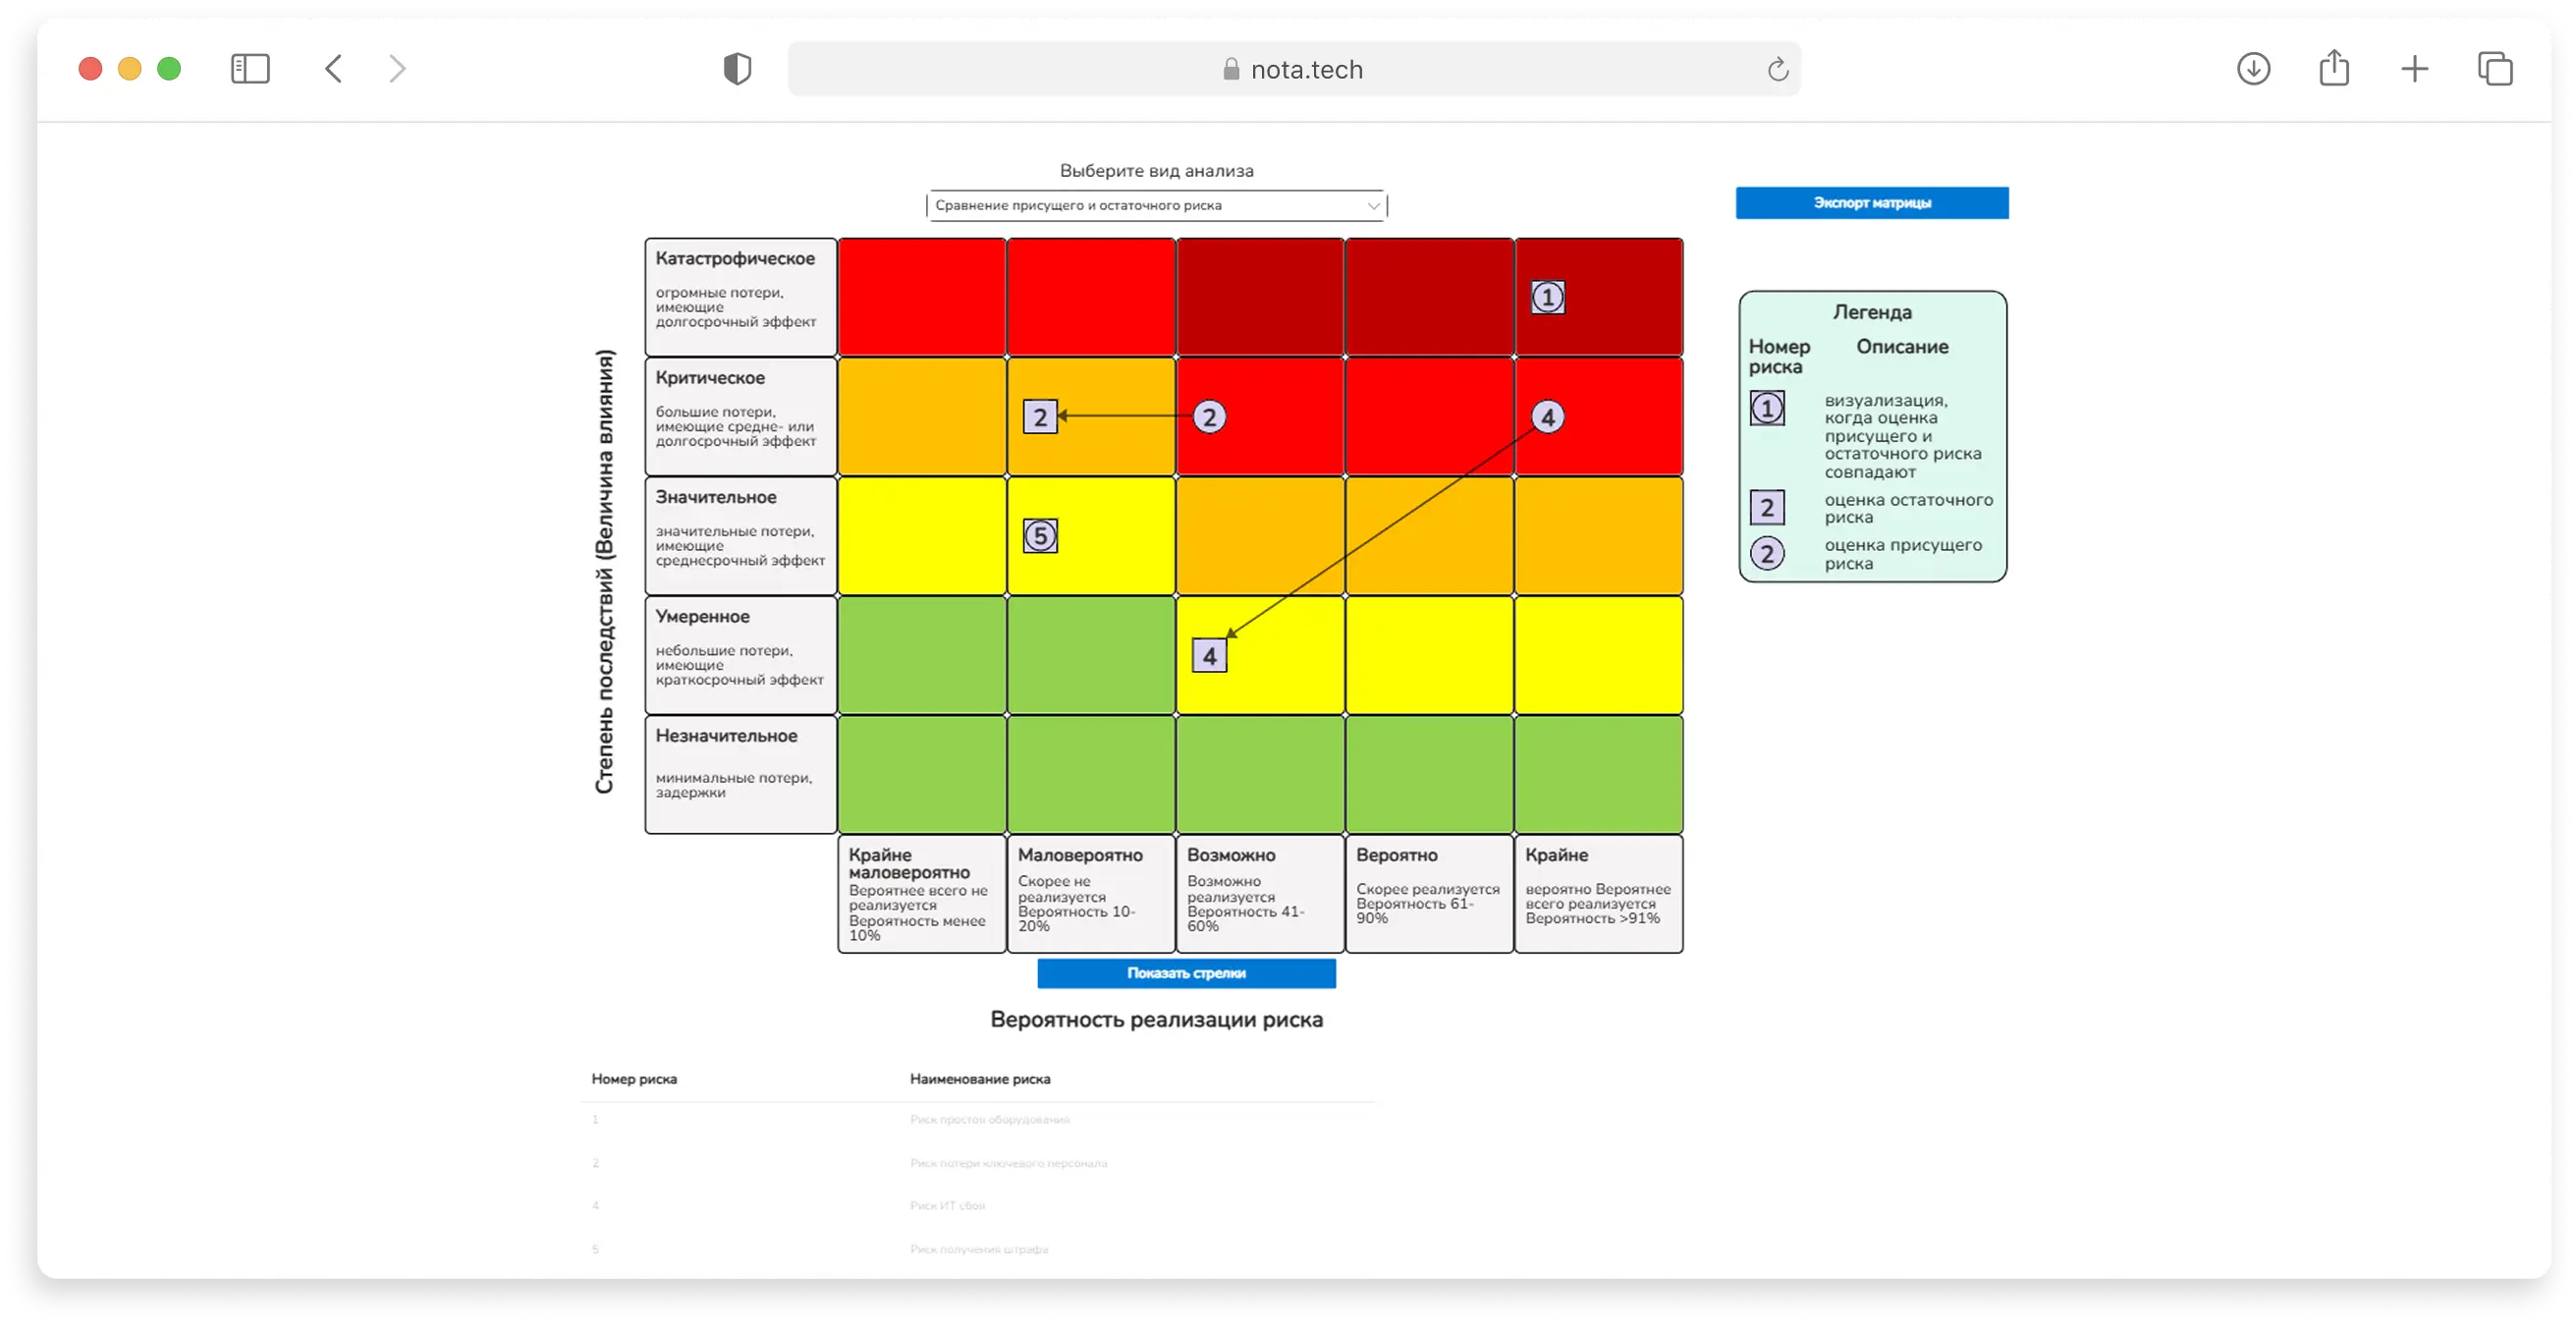Click the 'Показать стрелки' button
The height and width of the screenshot is (1323, 2576).
1186,973
